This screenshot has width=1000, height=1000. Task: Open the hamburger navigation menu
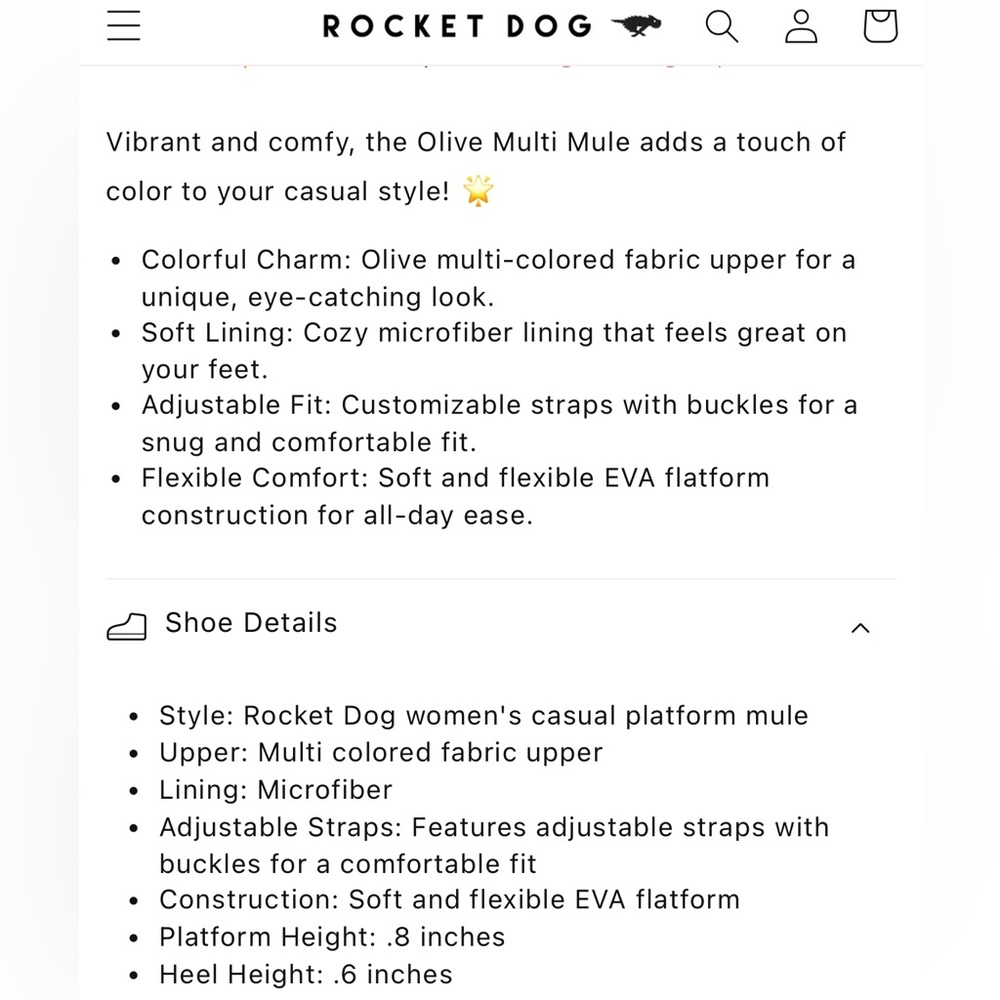click(x=124, y=26)
